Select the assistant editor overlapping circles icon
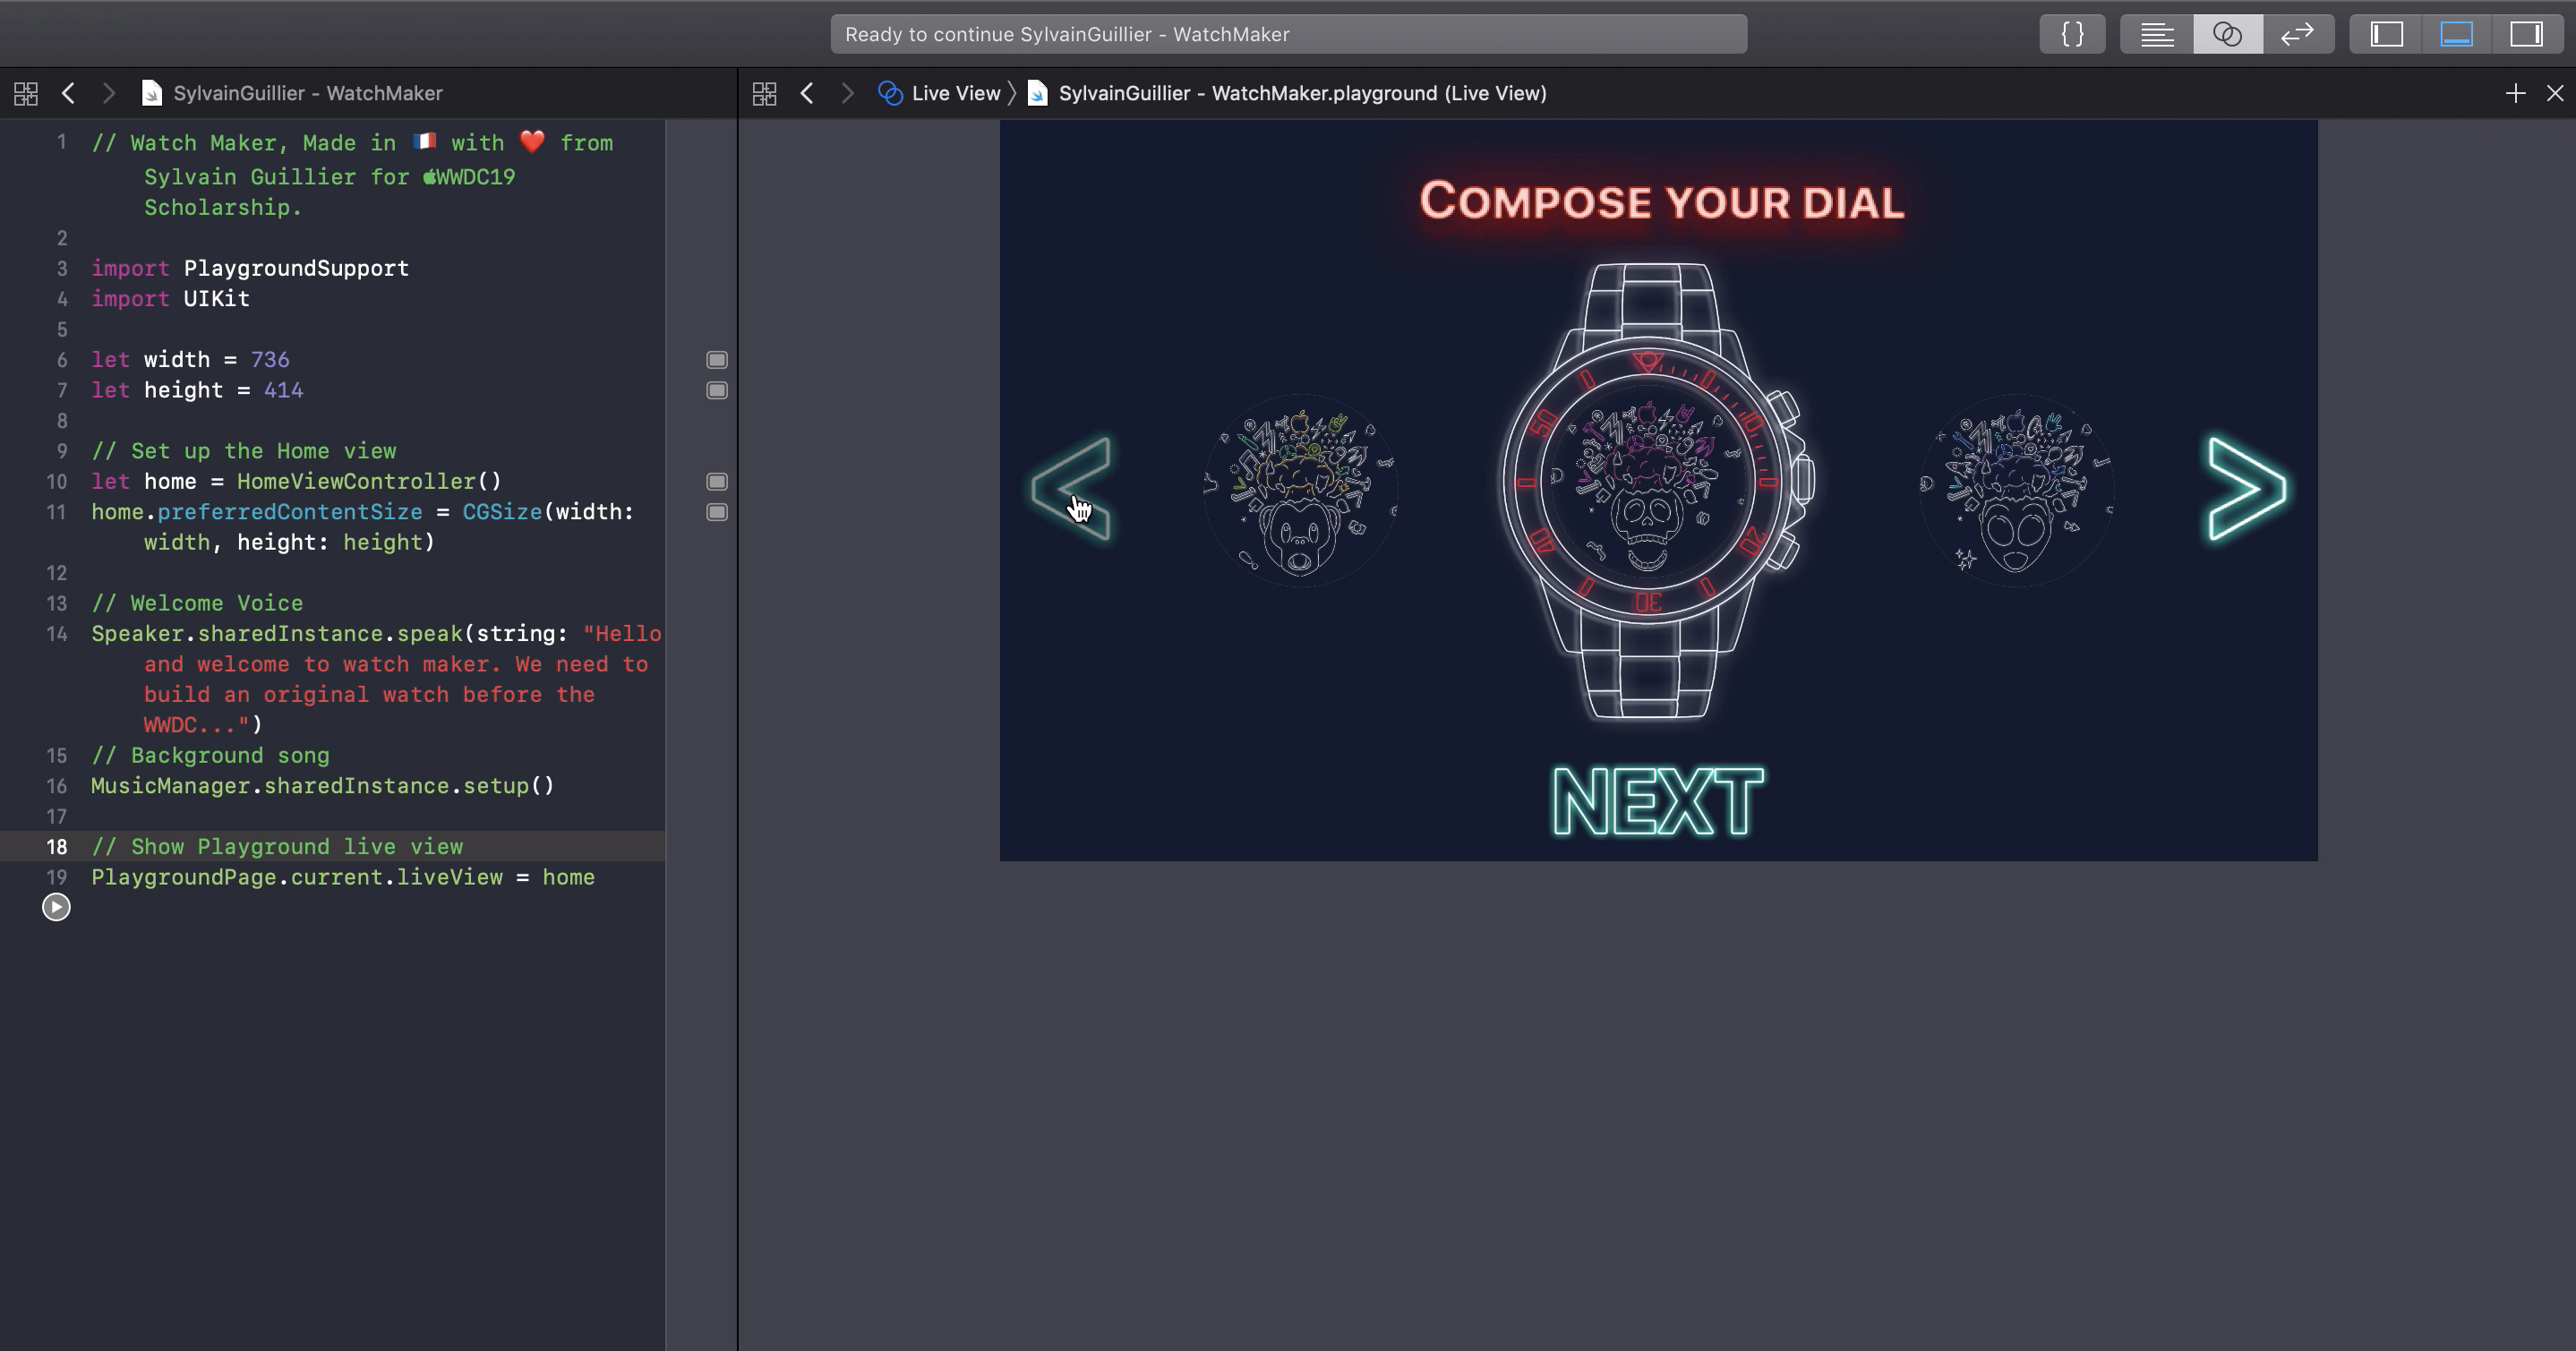The image size is (2576, 1351). coord(2227,34)
